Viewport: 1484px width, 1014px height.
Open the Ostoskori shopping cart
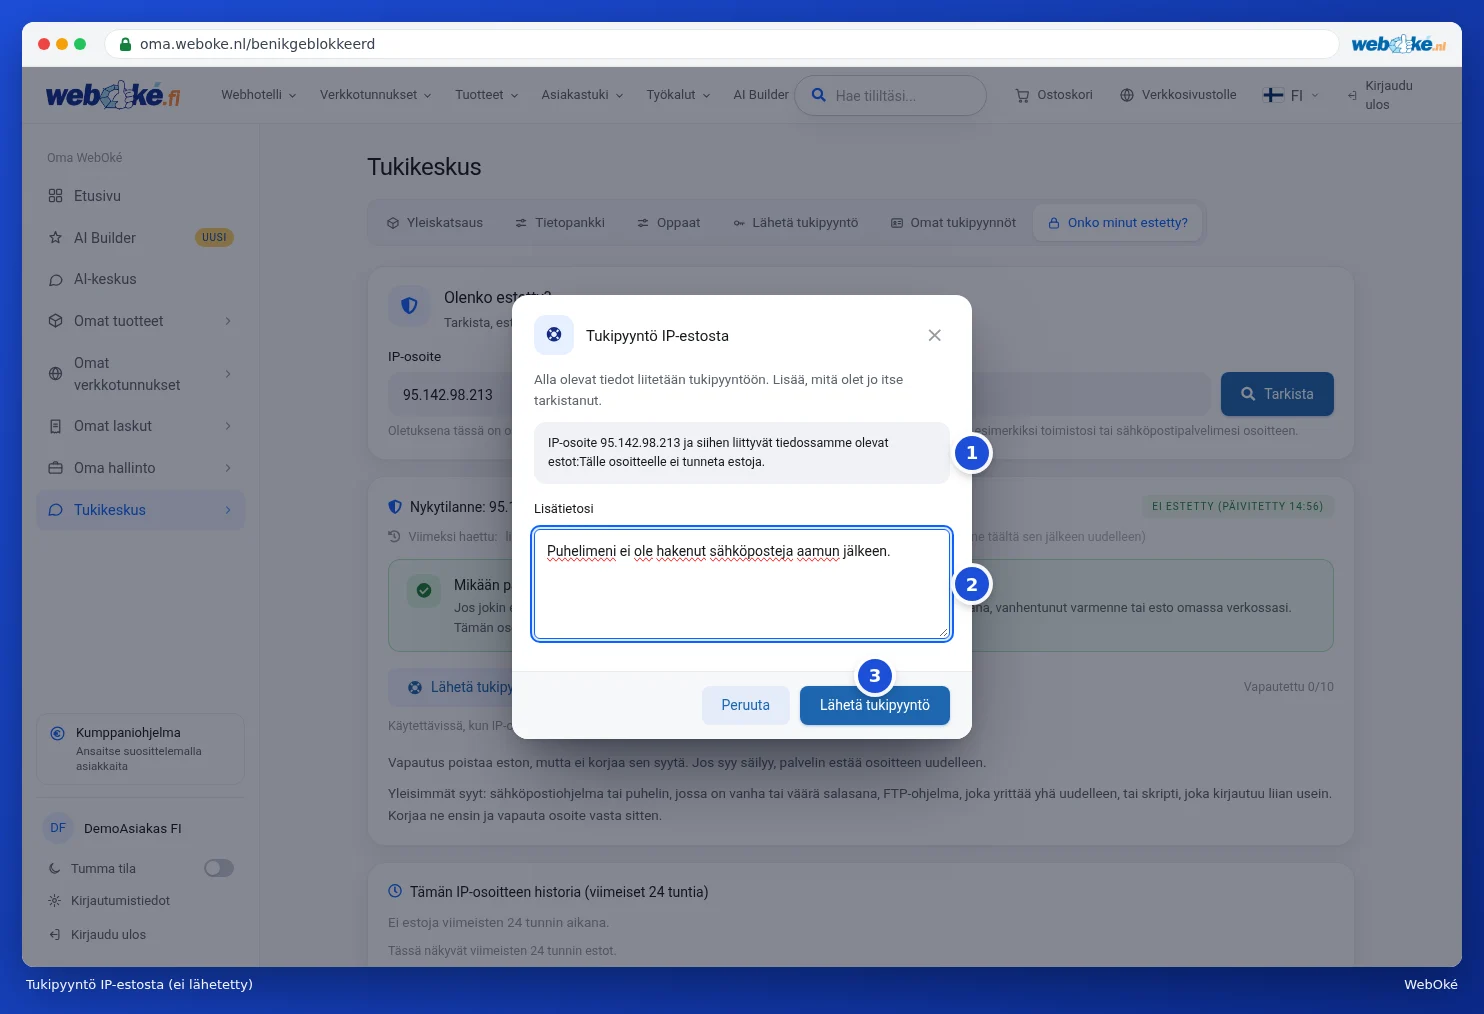1054,95
